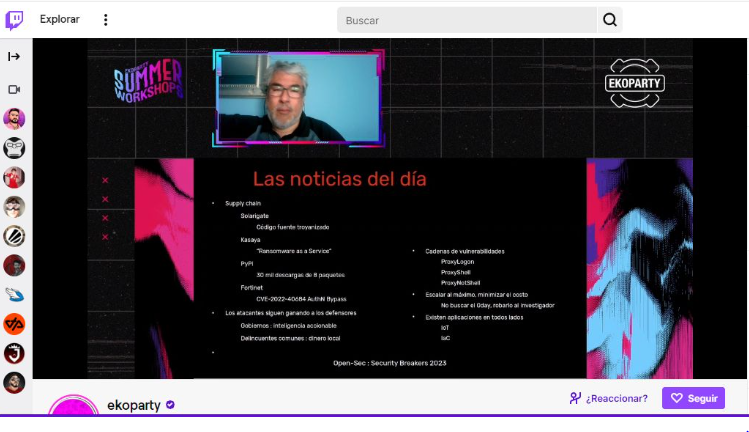Screen dimensions: 749x432
Task: Click the heart icon on the Seguir button
Action: coord(676,398)
